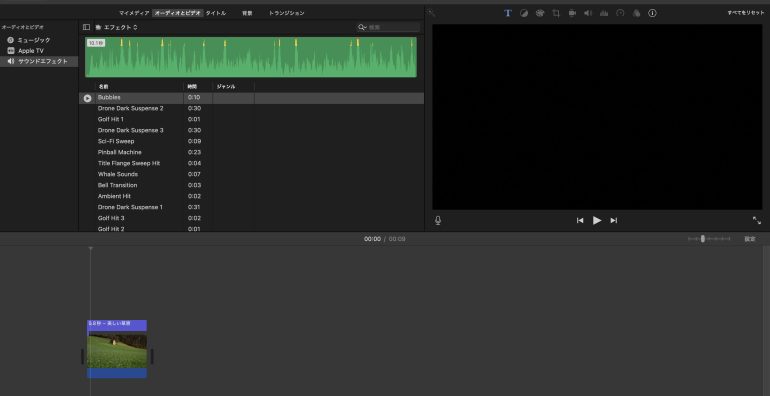The image size is (770, 396).
Task: Select the Title Flange Sweep Hit row
Action: pos(251,164)
